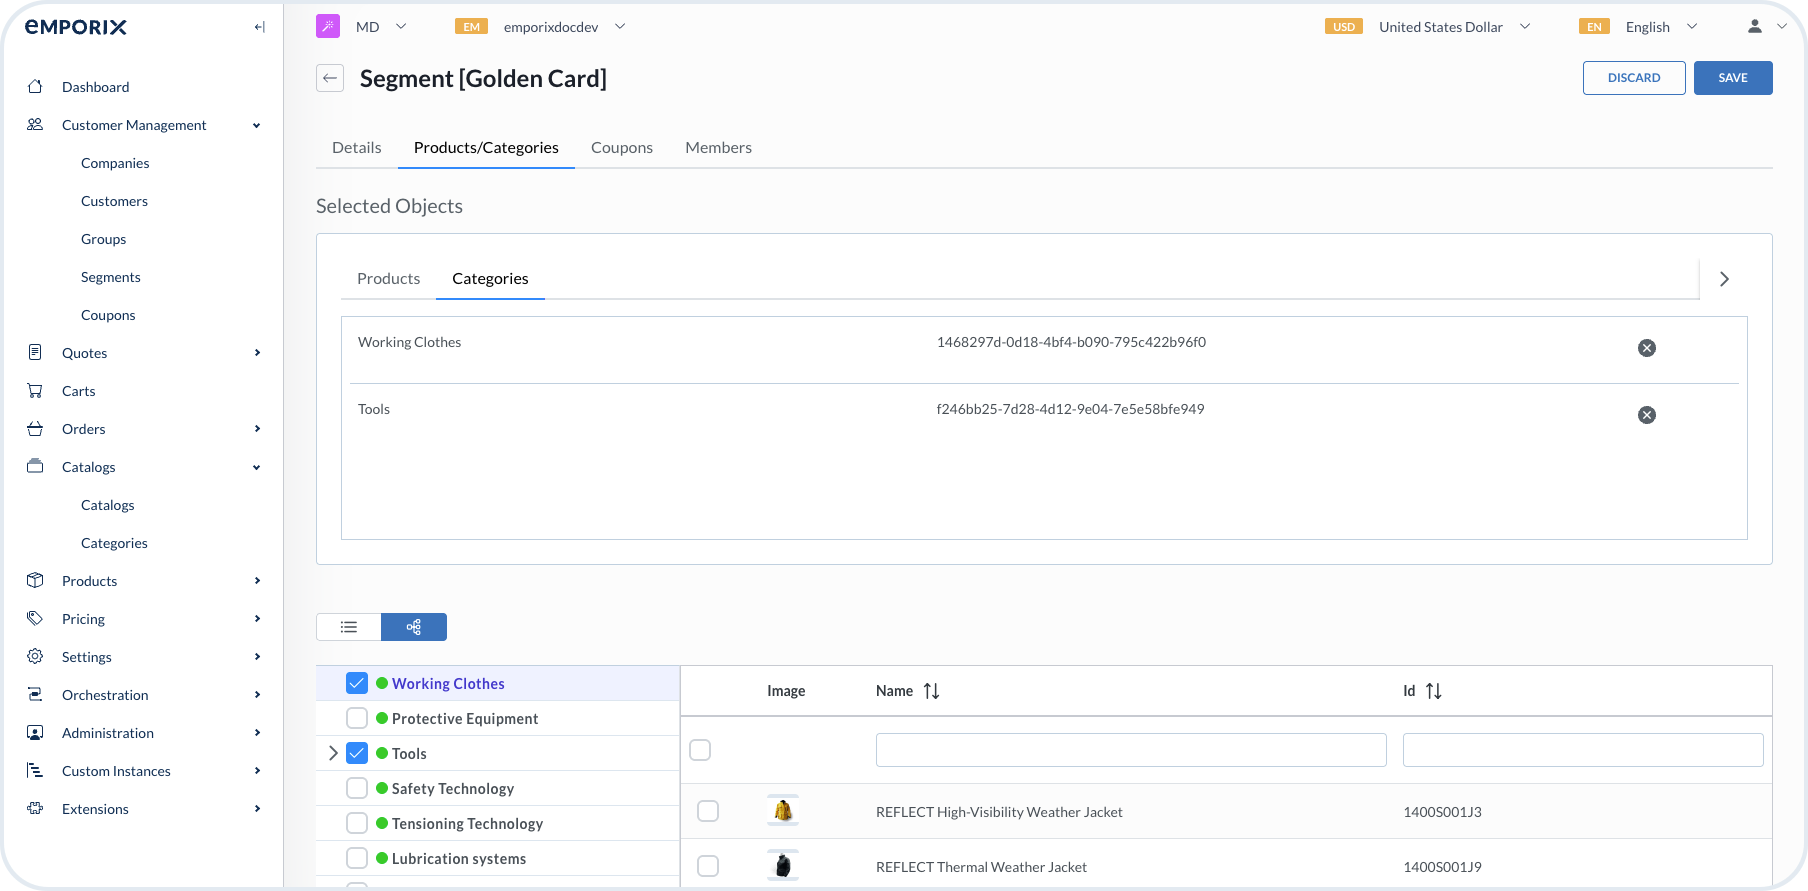Click the DISCARD button
Viewport: 1808px width, 891px height.
point(1633,78)
